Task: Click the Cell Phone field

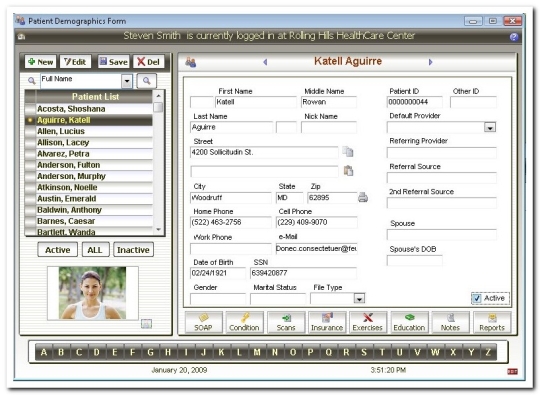Action: pos(316,222)
